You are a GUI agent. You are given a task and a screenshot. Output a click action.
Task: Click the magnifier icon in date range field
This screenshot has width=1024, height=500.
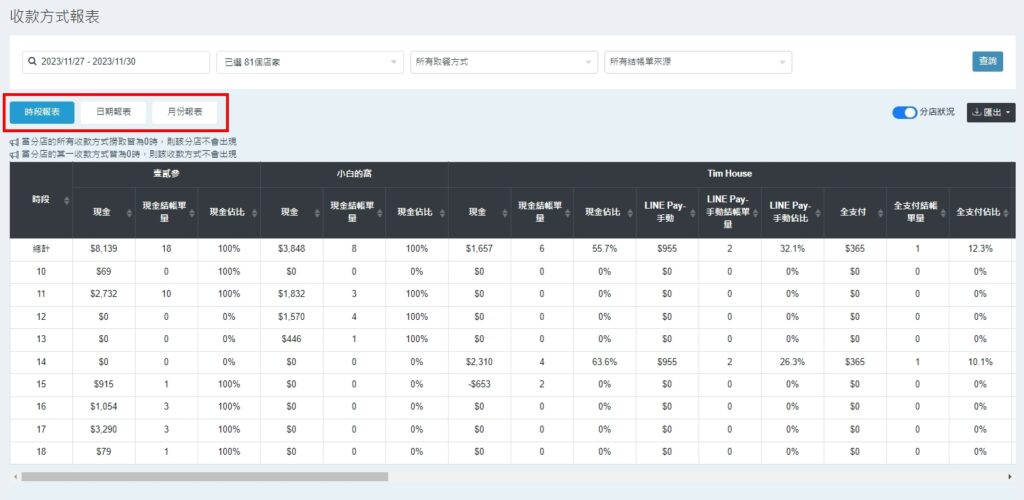pos(33,62)
